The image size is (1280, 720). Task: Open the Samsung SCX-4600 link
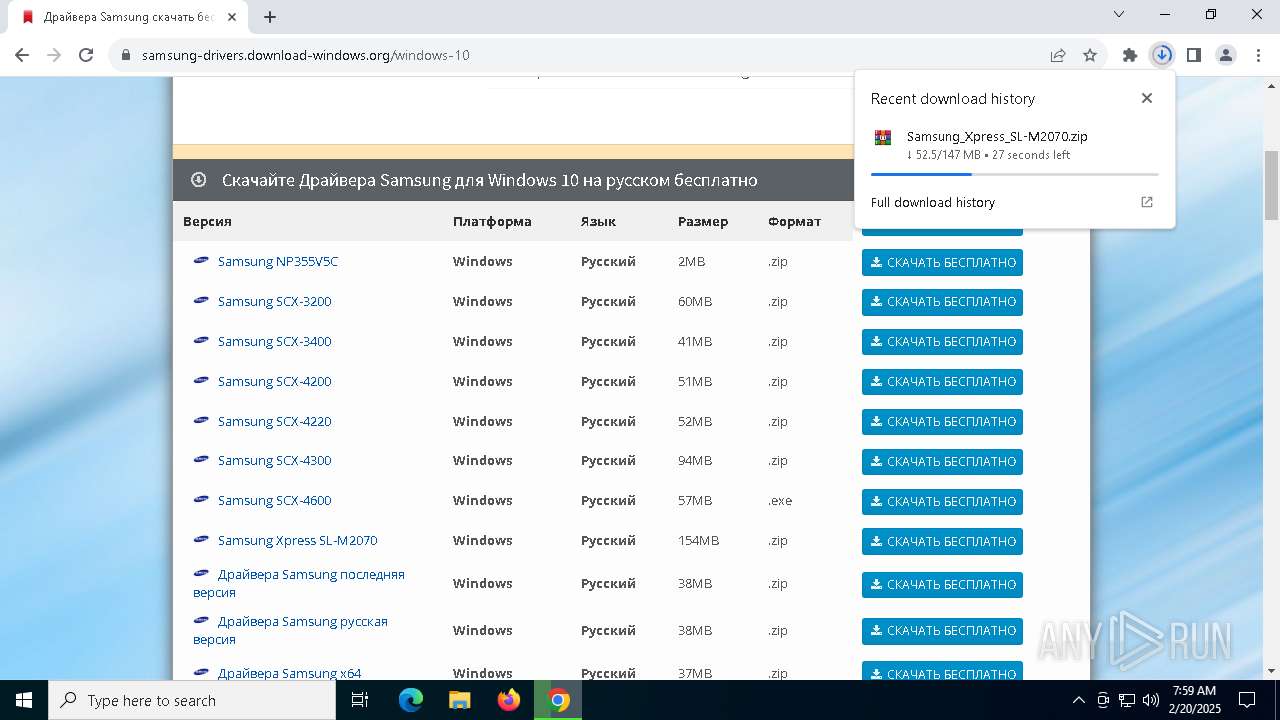pyautogui.click(x=274, y=500)
